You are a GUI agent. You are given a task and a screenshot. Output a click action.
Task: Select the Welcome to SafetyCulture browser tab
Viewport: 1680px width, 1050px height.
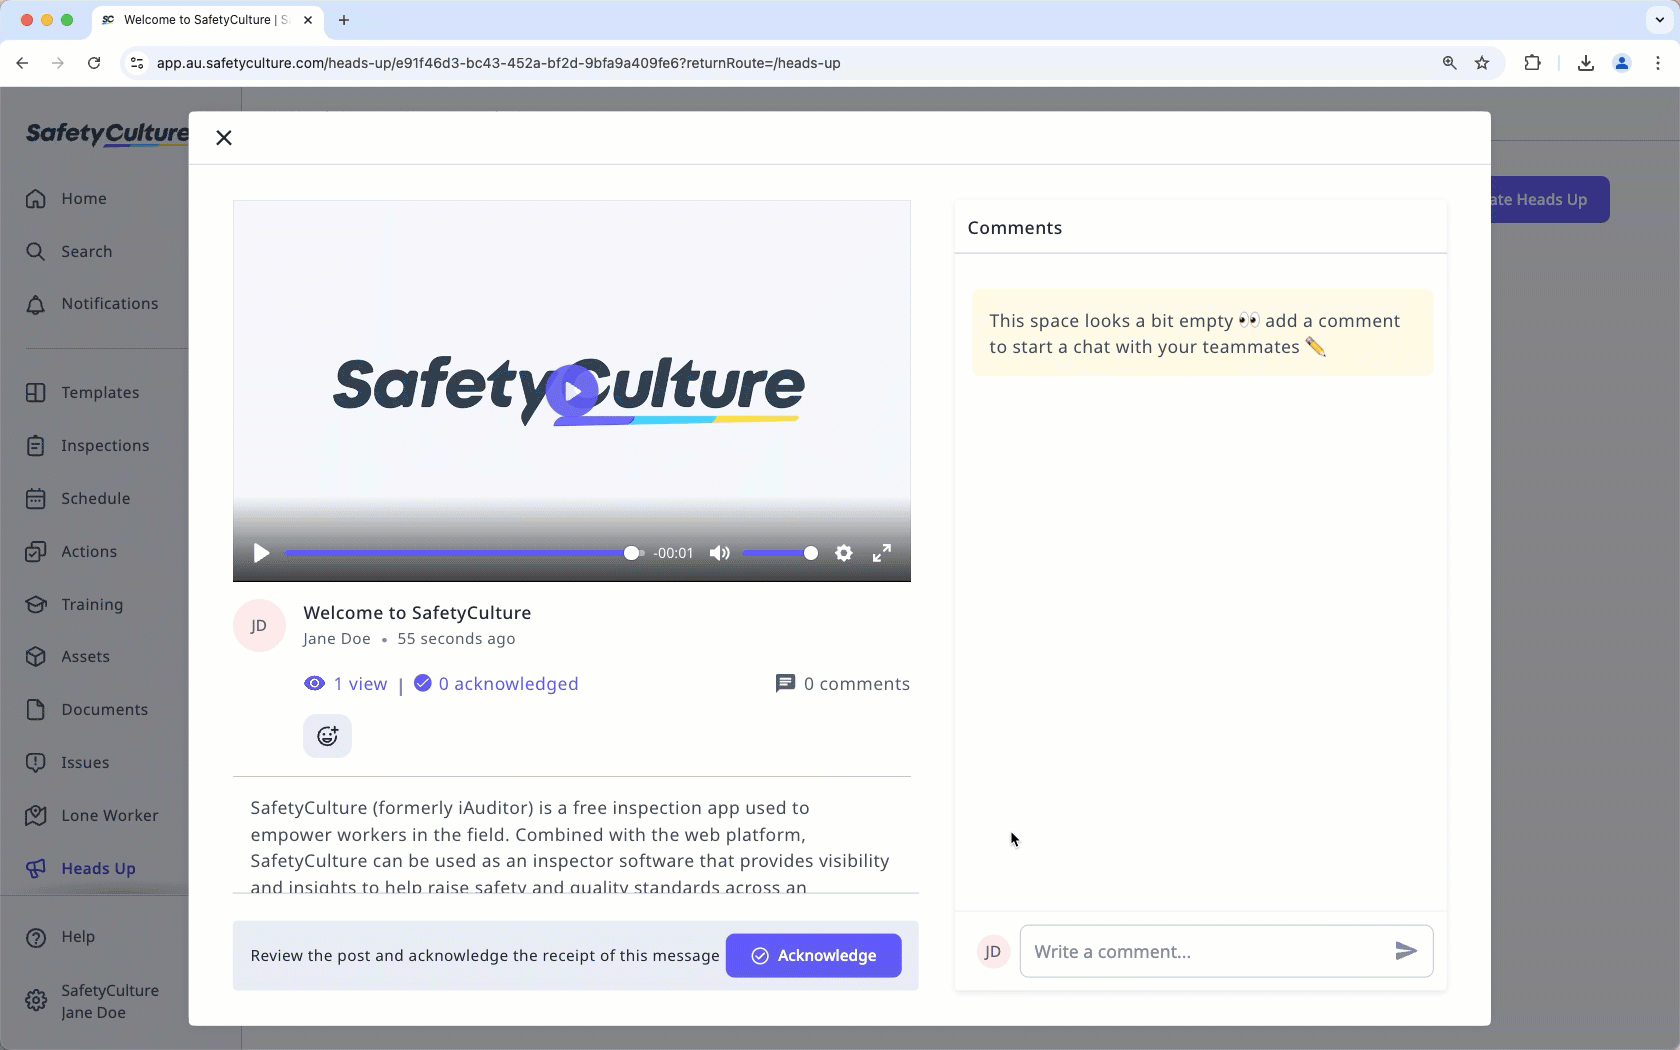[207, 20]
